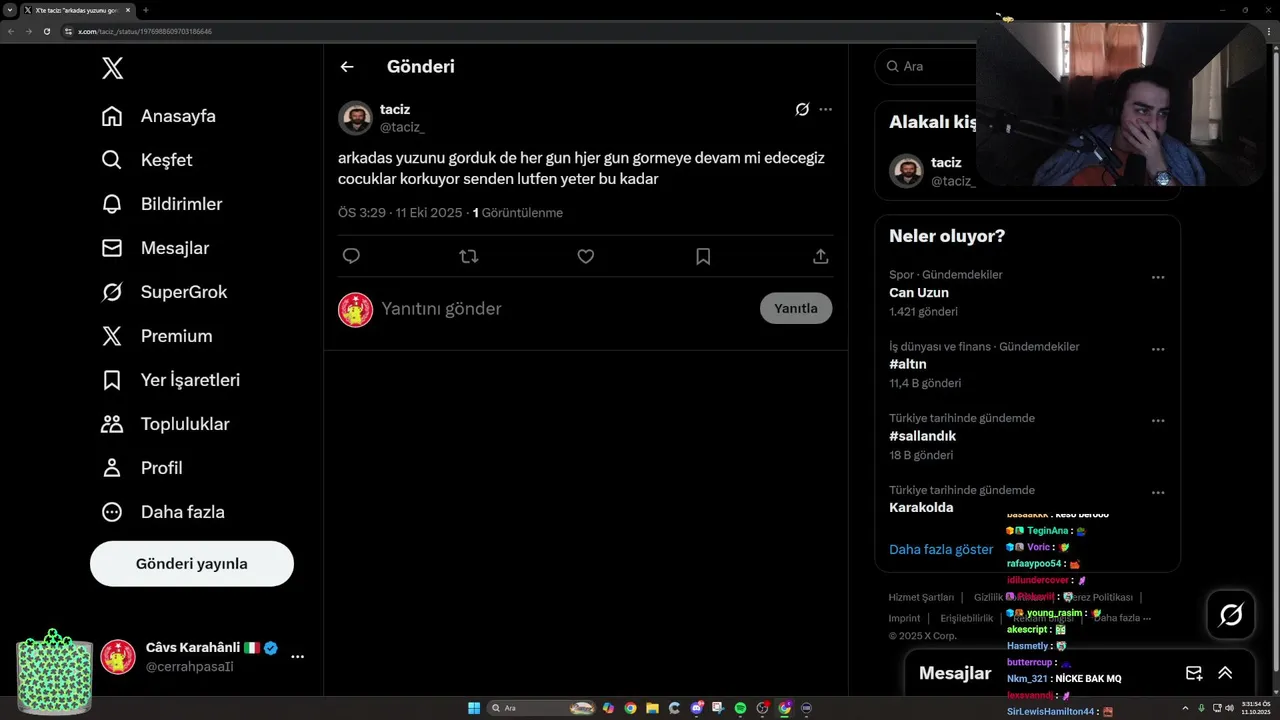Open Spotify from the taskbar
The image size is (1280, 720).
pos(740,708)
